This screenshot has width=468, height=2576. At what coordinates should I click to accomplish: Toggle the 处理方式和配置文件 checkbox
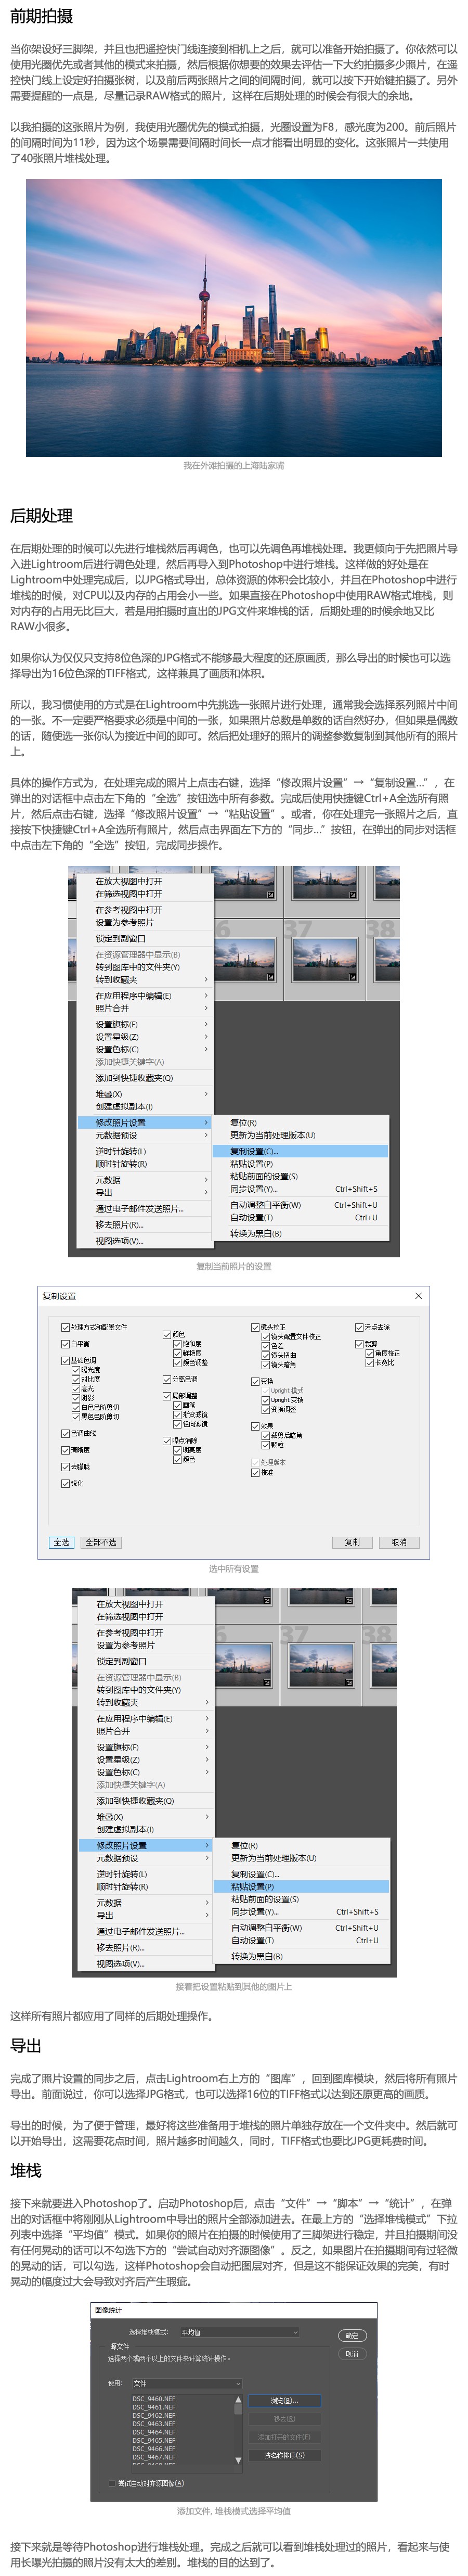(66, 1327)
